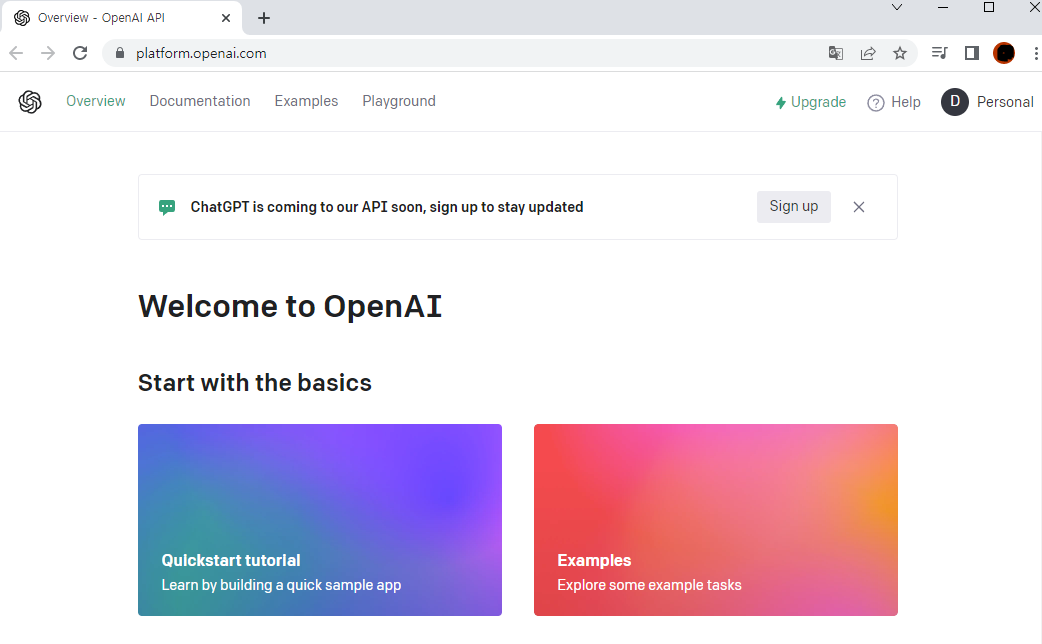
Task: Click the D profile avatar
Action: coord(955,102)
